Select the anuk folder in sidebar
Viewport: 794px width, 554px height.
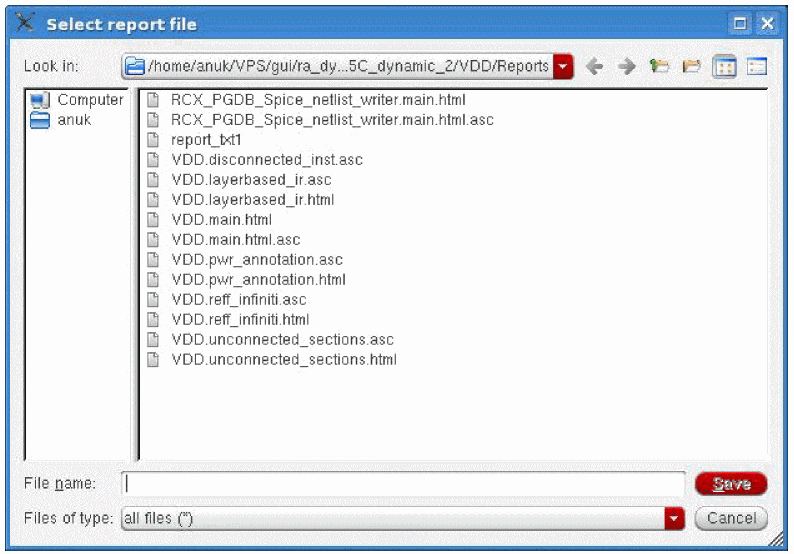(61, 120)
